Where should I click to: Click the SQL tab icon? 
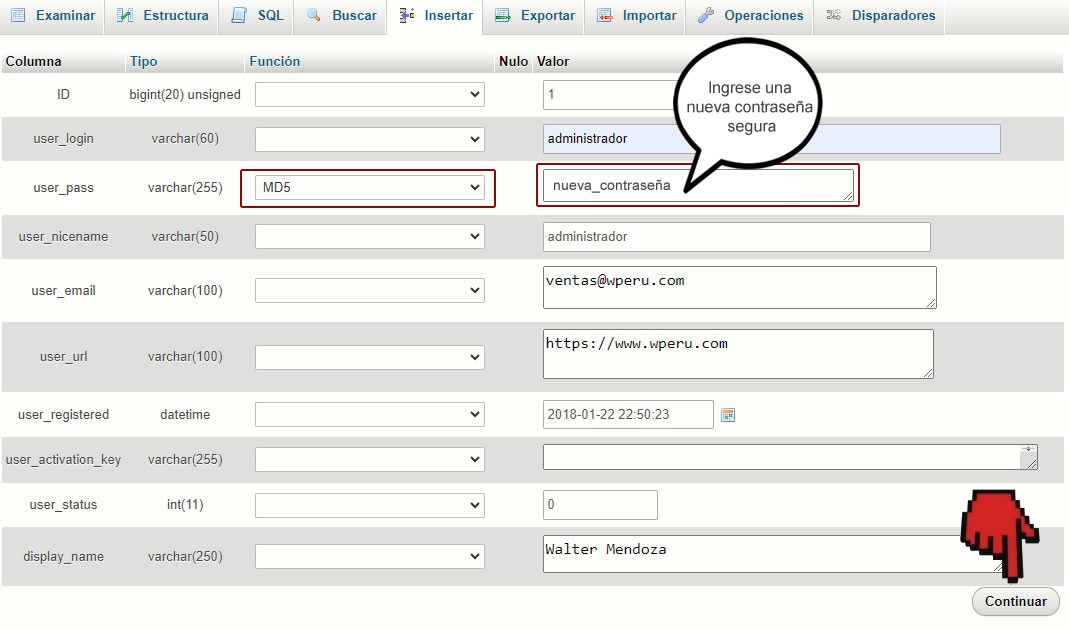click(x=238, y=15)
